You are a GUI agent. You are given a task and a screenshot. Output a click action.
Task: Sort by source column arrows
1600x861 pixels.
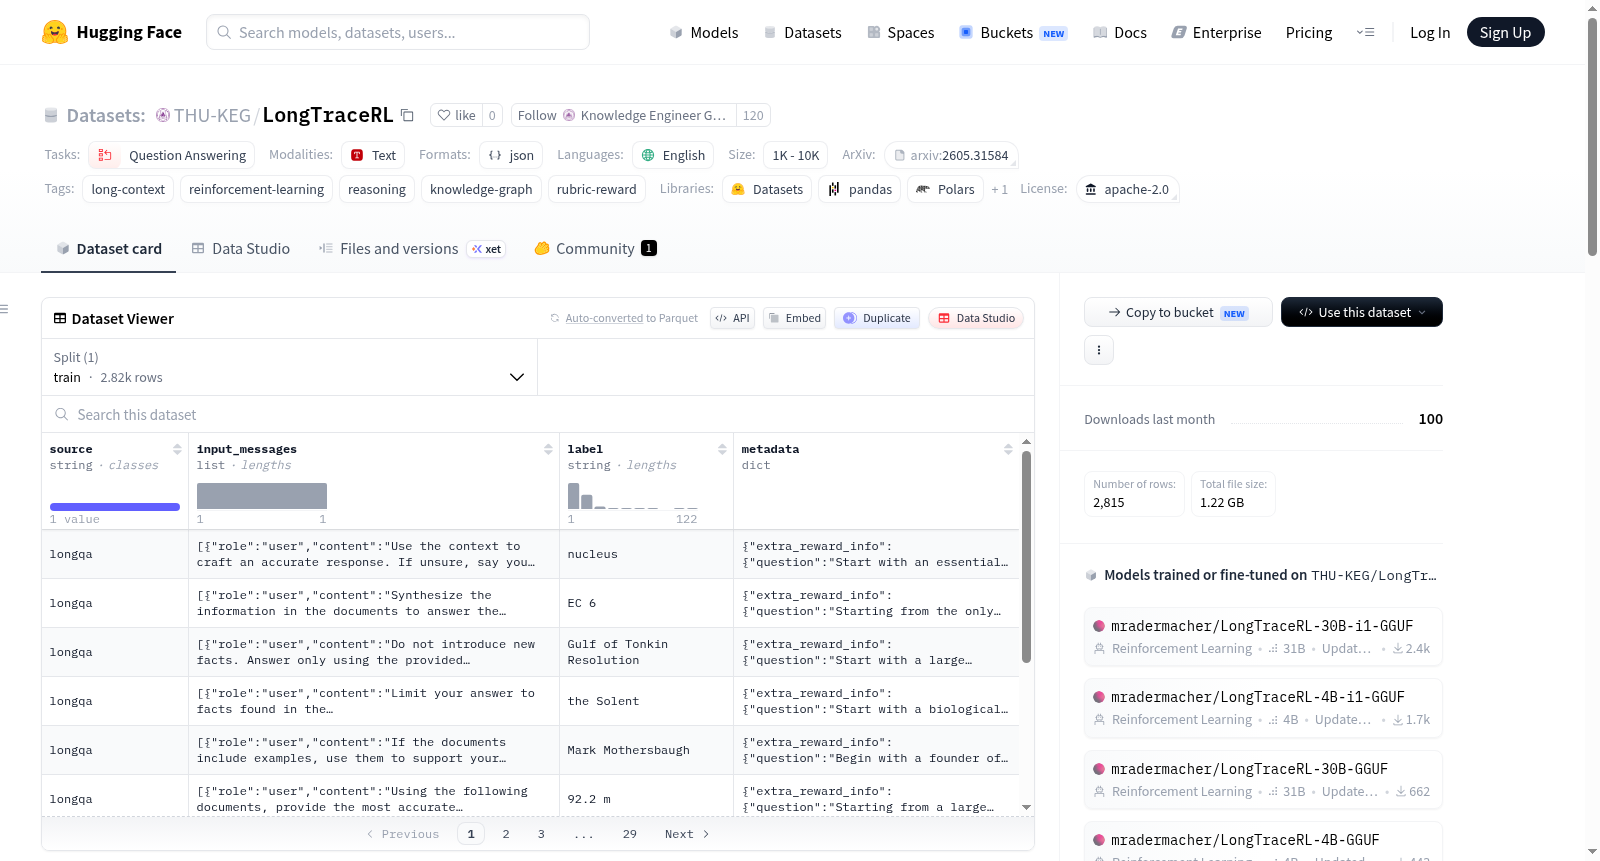coord(177,449)
